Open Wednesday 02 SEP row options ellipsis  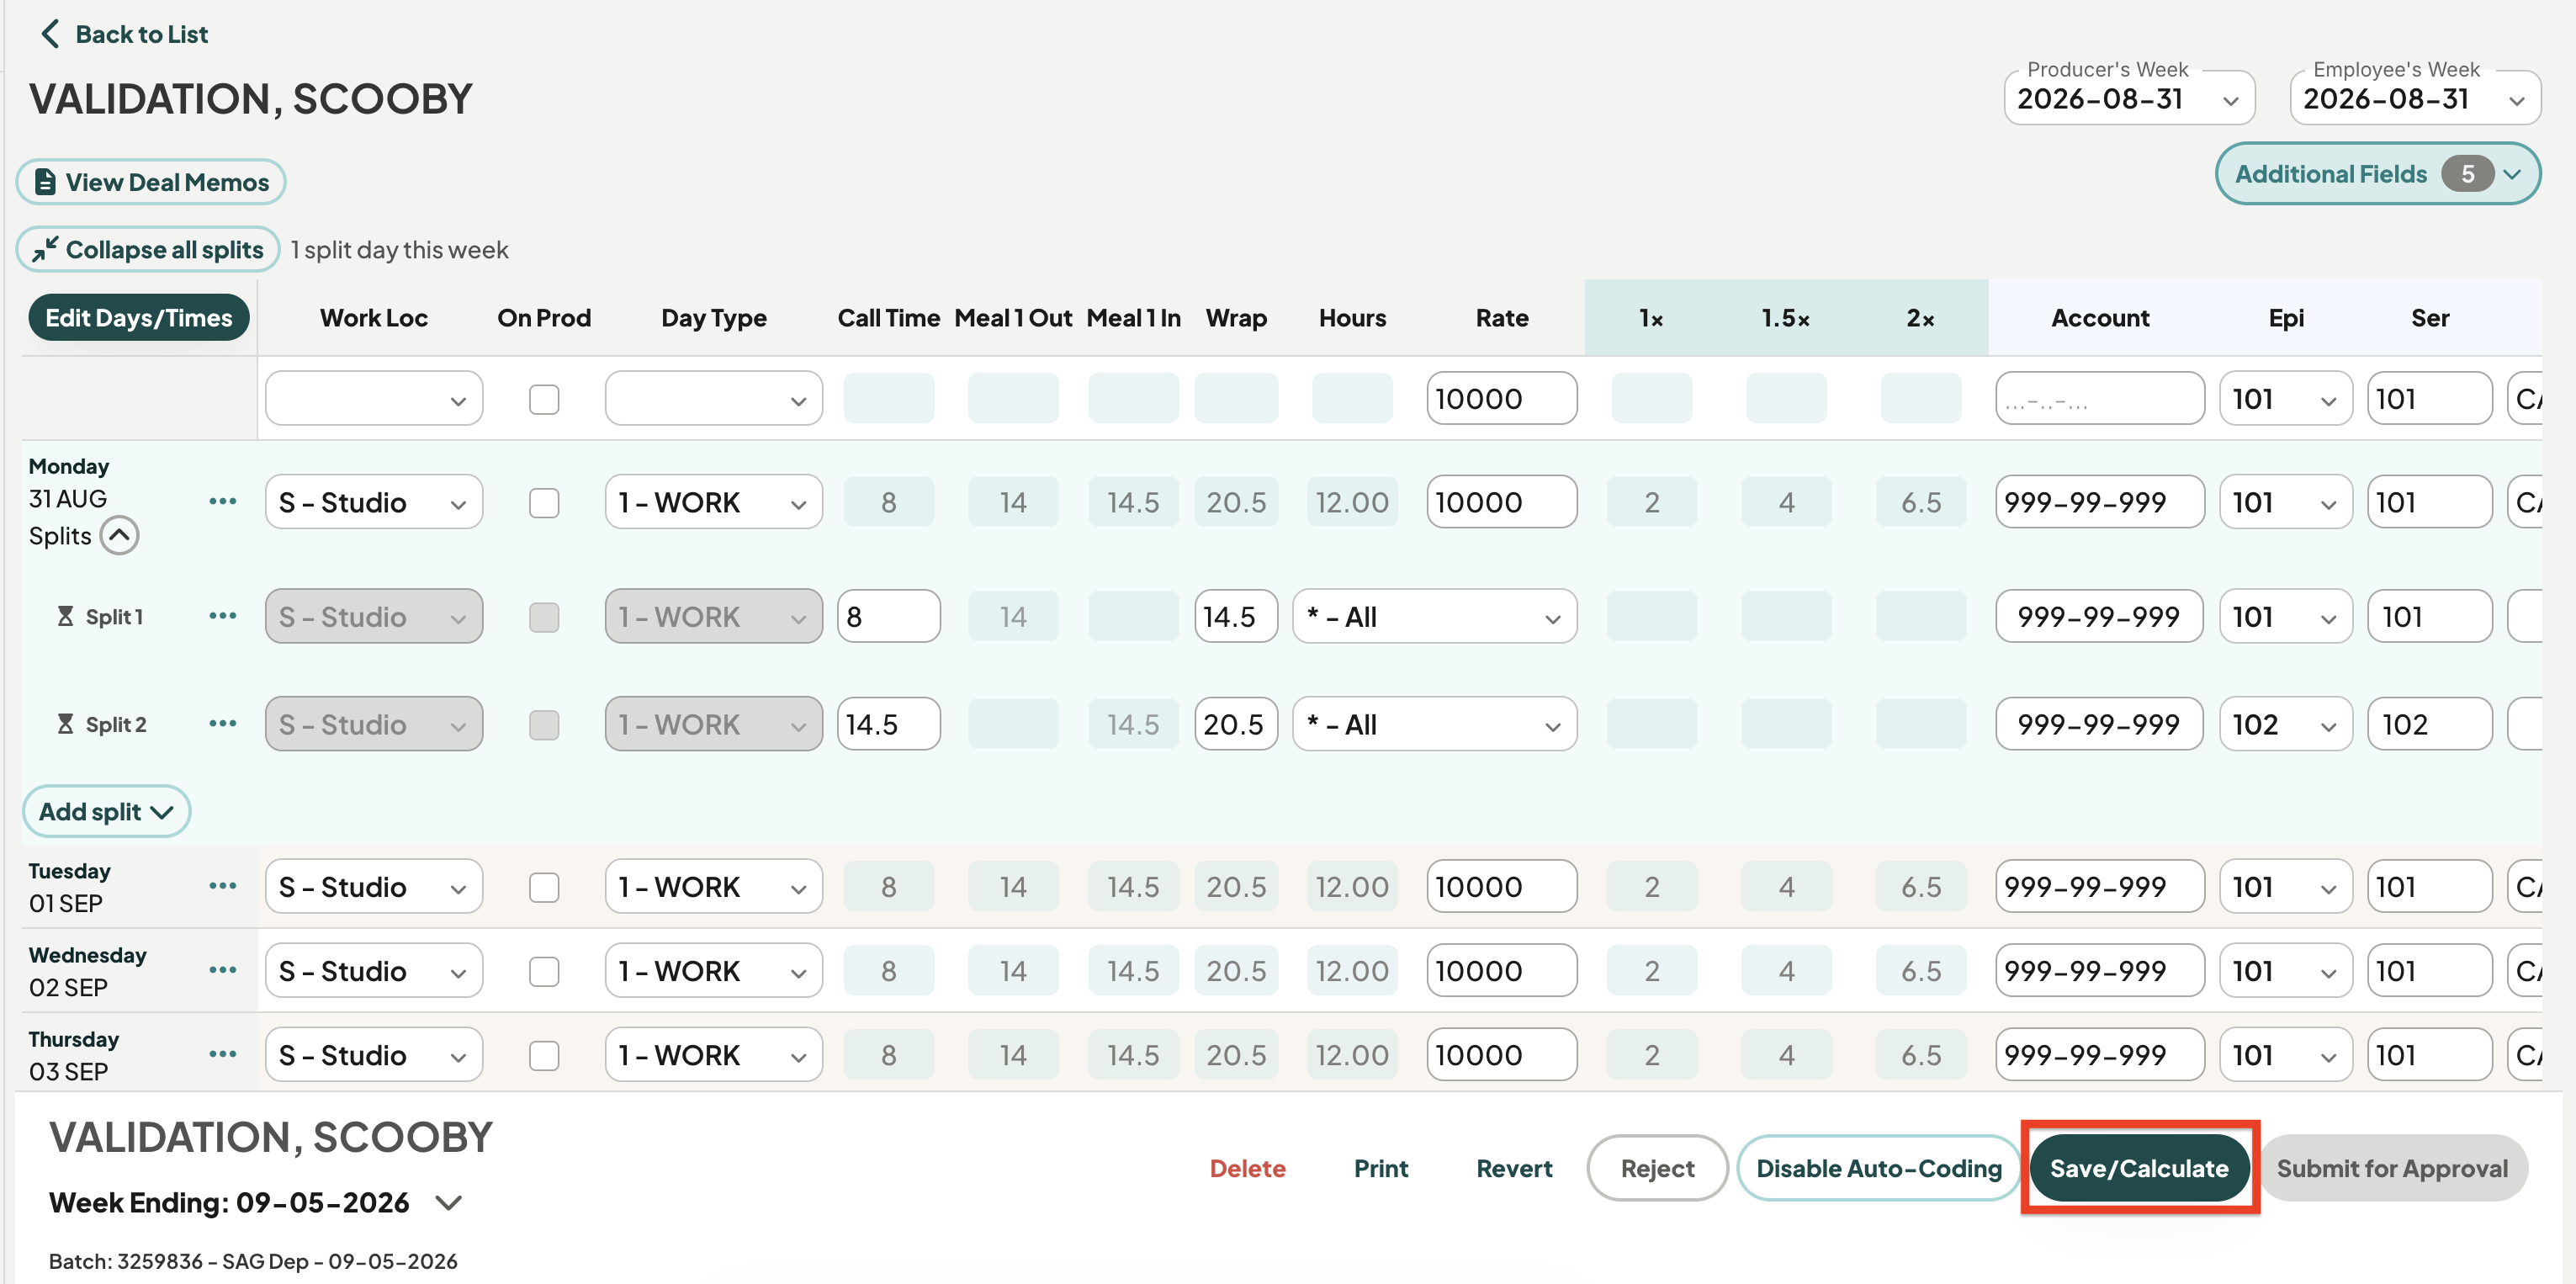pos(223,970)
